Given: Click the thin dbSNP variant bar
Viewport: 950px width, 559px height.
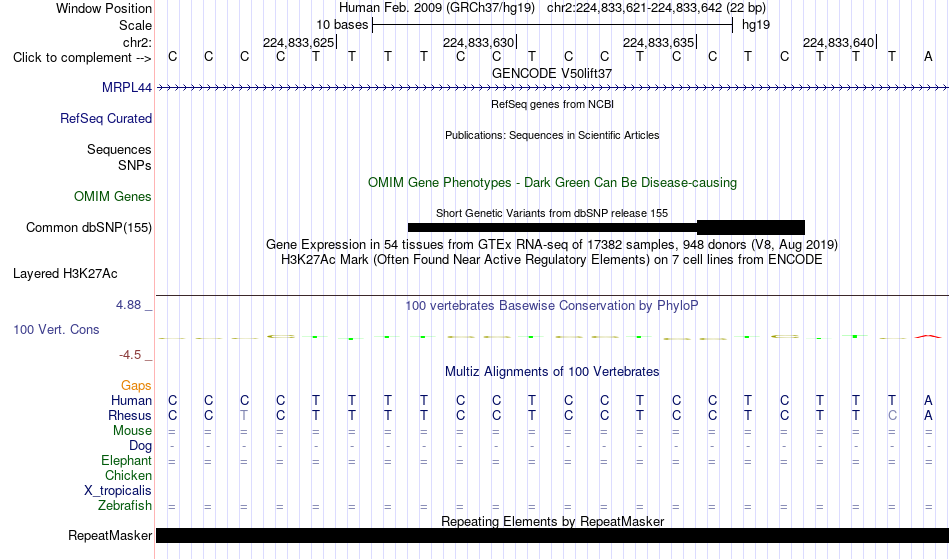Looking at the screenshot, I should pyautogui.click(x=553, y=228).
